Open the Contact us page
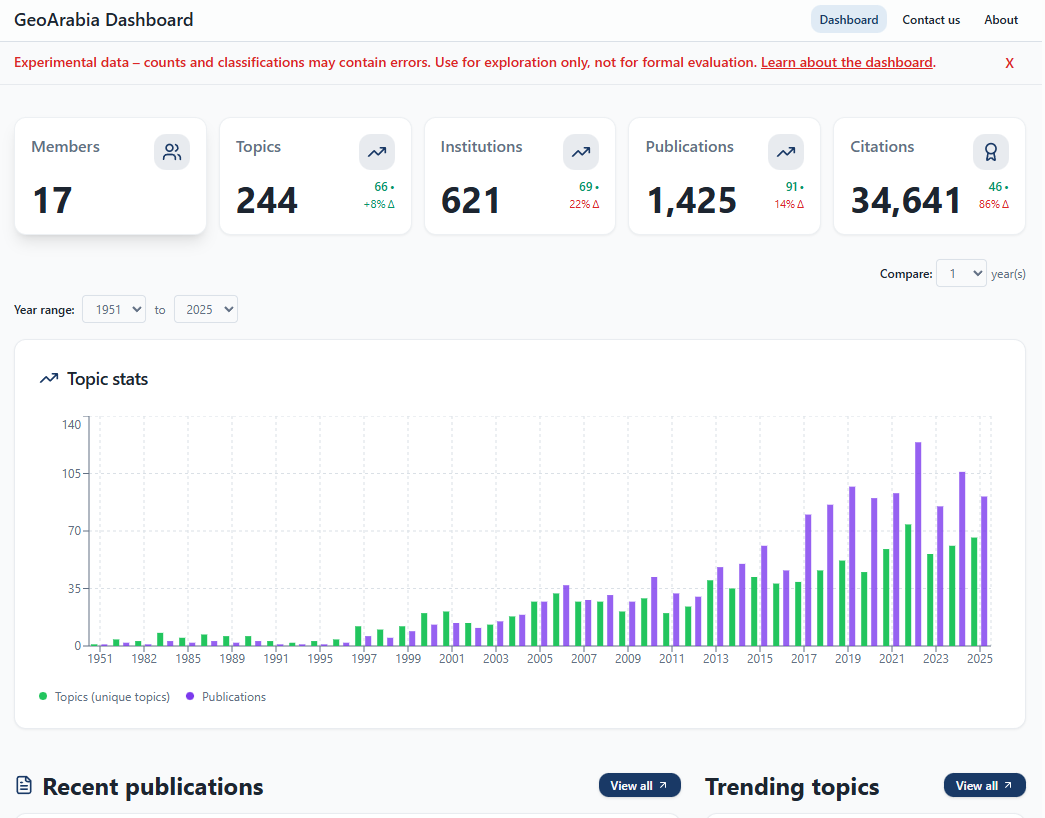 930,19
